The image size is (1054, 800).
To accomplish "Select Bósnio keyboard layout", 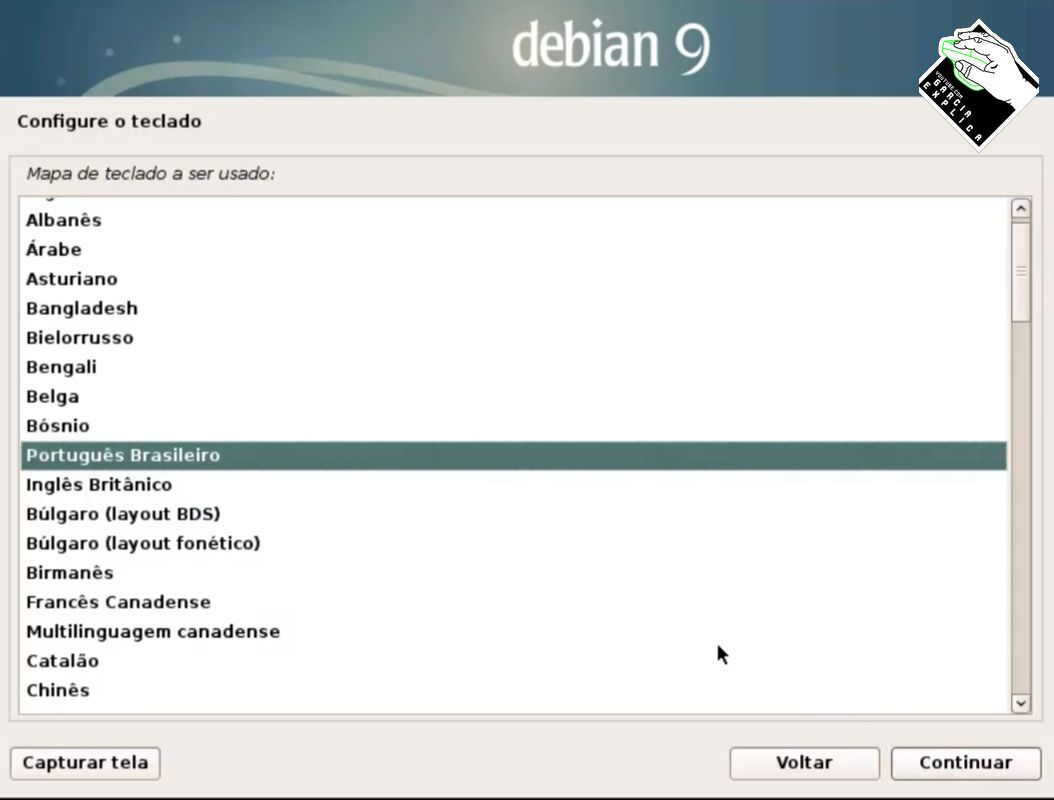I will [x=514, y=426].
